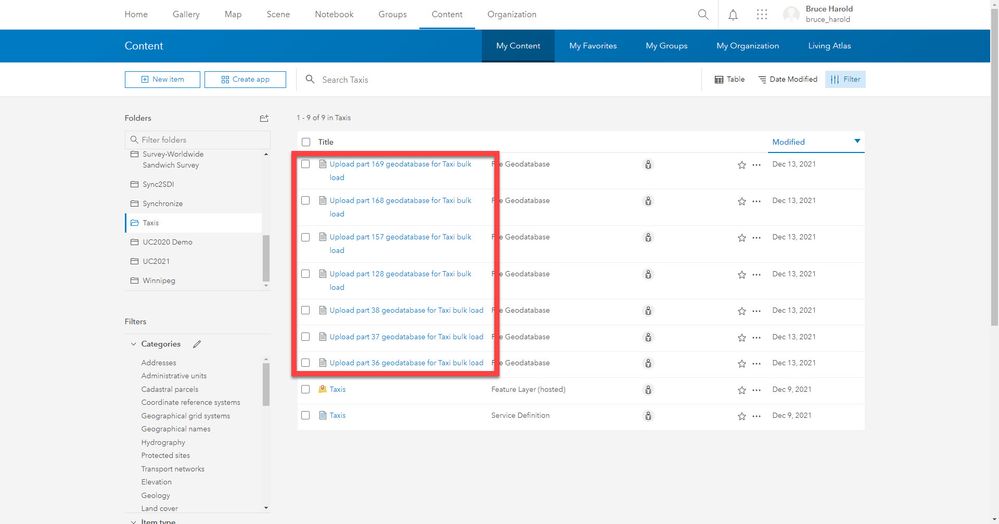Switch to My Organization tab
The width and height of the screenshot is (999, 524).
click(x=747, y=46)
